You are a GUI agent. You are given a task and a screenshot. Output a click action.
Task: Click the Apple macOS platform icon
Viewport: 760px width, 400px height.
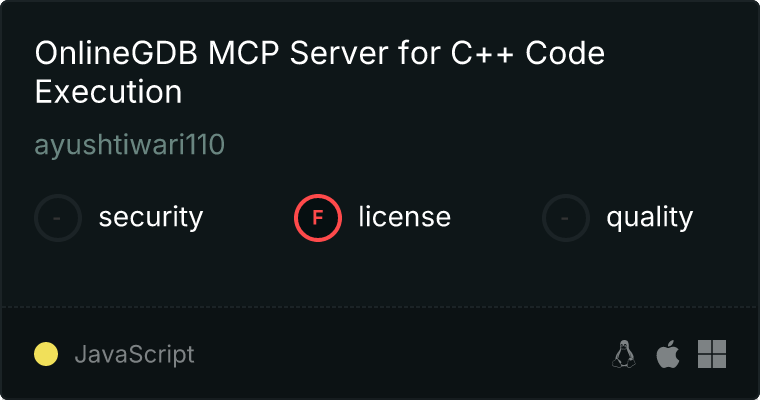[x=668, y=354]
